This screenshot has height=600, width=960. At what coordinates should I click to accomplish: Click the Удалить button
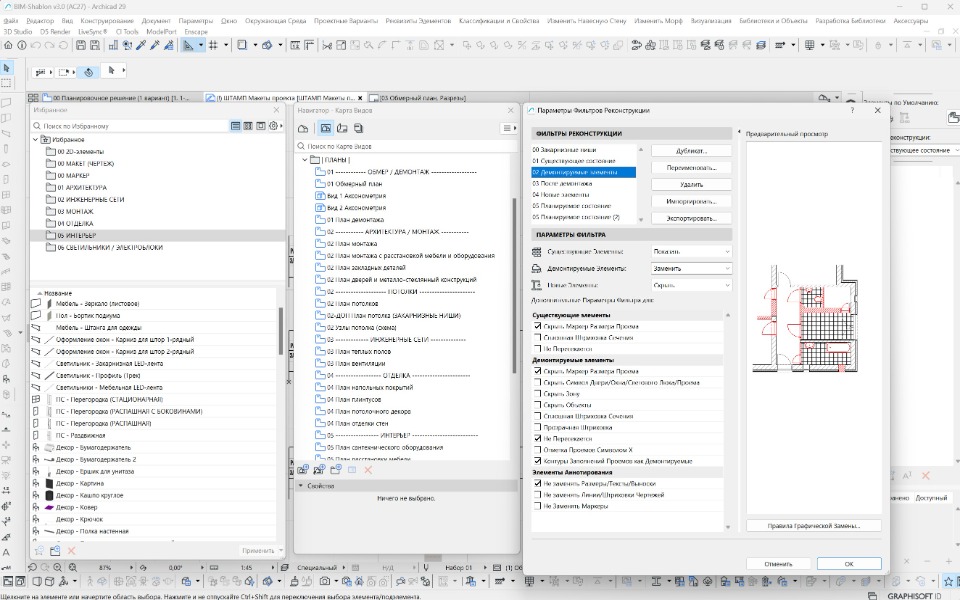691,184
